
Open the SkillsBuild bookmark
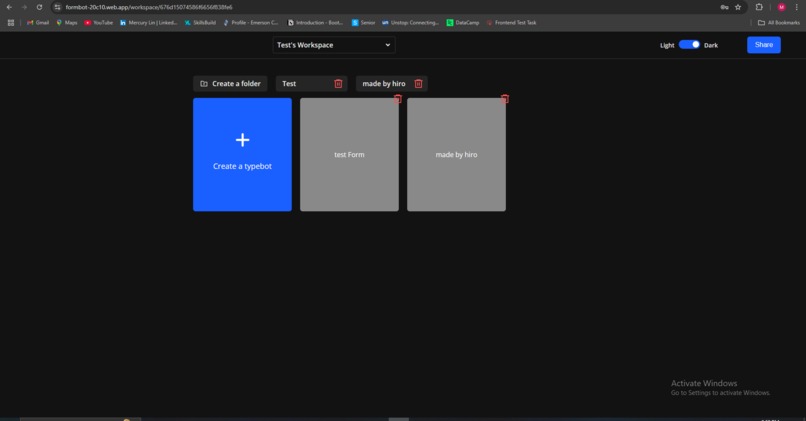tap(200, 23)
